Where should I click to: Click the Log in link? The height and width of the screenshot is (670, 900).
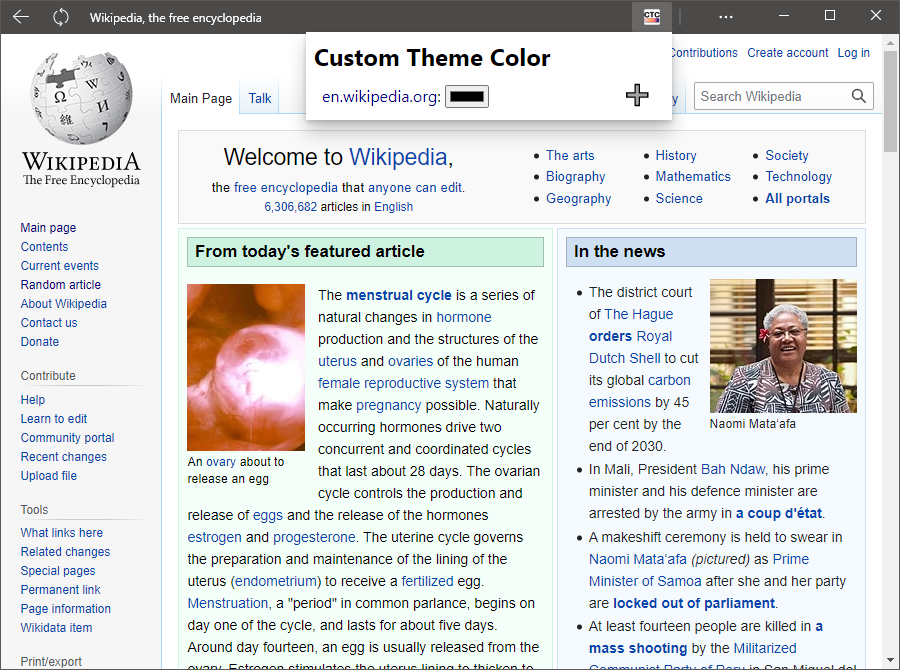853,52
